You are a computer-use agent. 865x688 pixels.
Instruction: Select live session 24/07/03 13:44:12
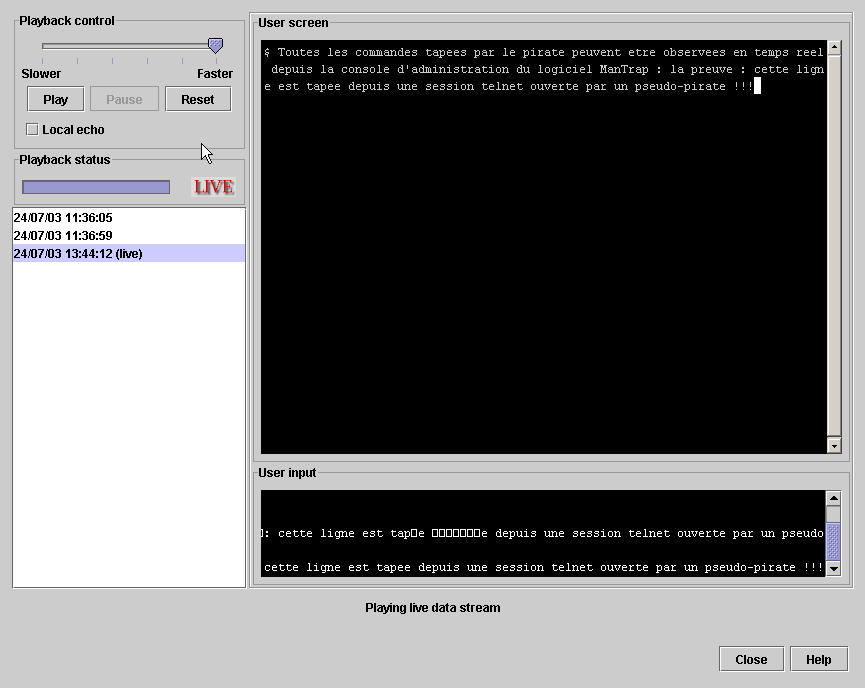(129, 253)
